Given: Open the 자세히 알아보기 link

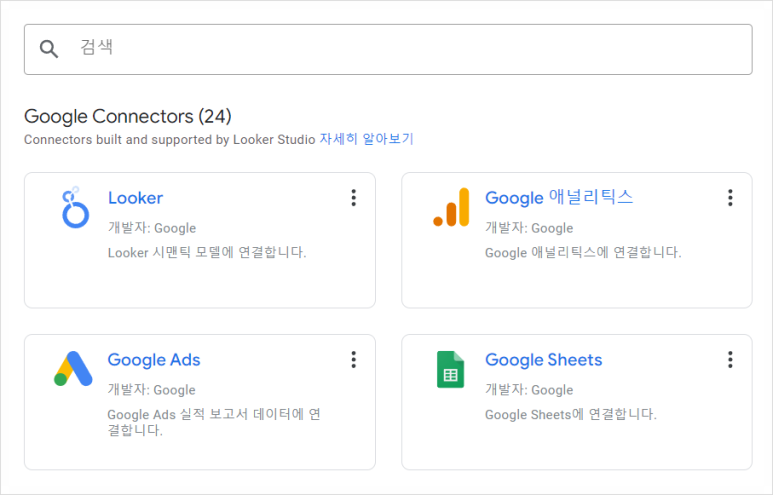Looking at the screenshot, I should pos(366,139).
